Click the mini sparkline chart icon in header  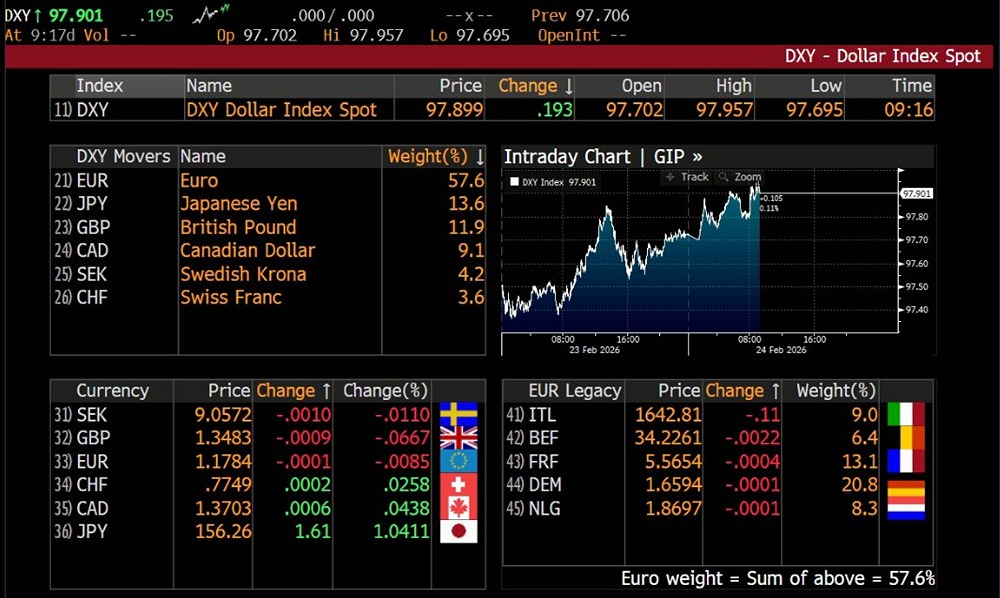[217, 14]
